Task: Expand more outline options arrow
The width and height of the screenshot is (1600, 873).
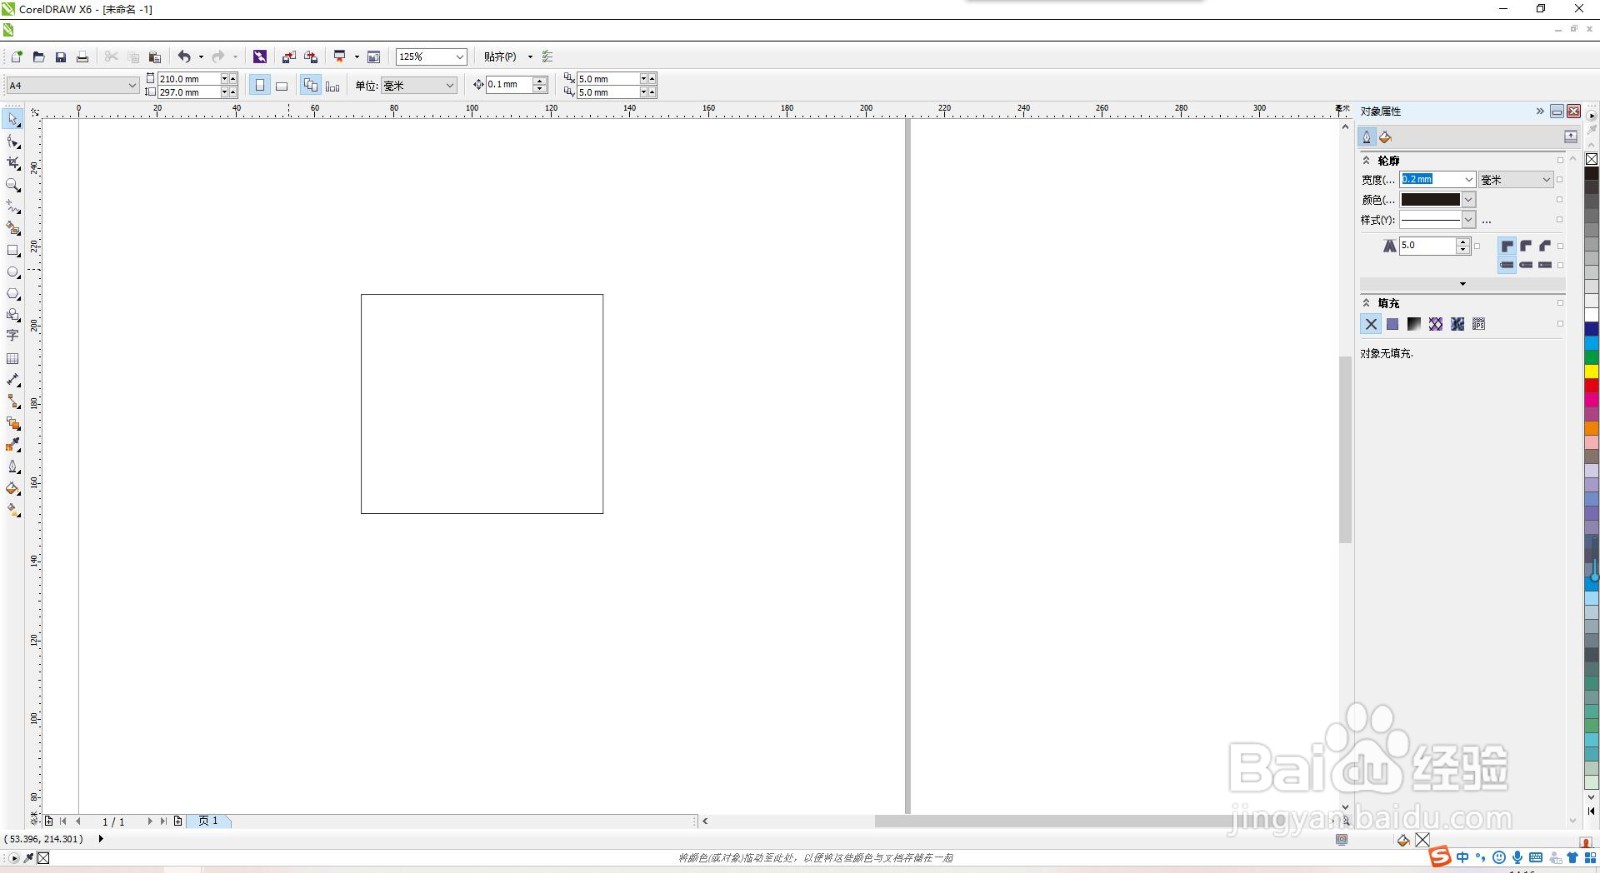Action: point(1462,284)
